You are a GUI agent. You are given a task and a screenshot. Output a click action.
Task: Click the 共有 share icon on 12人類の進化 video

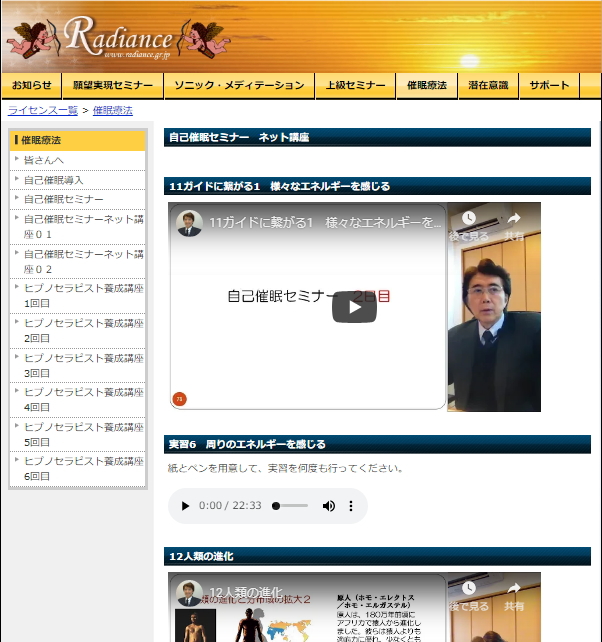click(514, 588)
